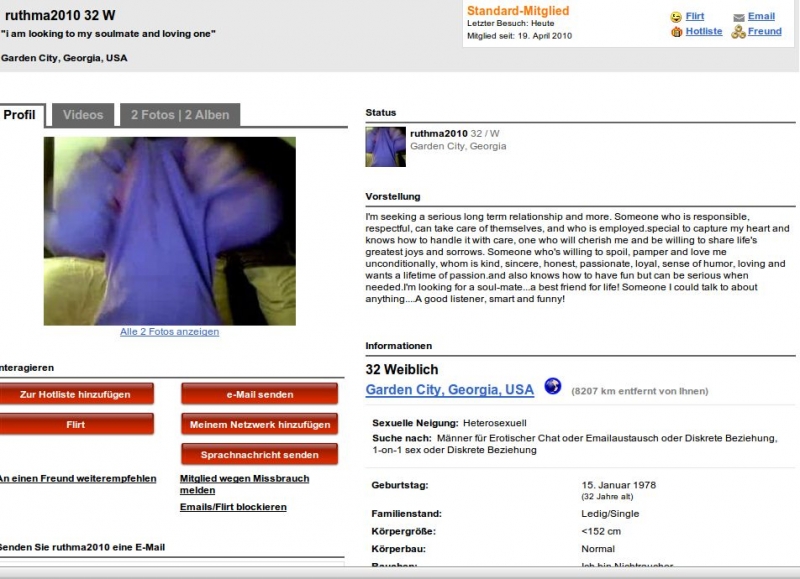Open Alle 2 Fotos anzeigen link

pyautogui.click(x=169, y=332)
